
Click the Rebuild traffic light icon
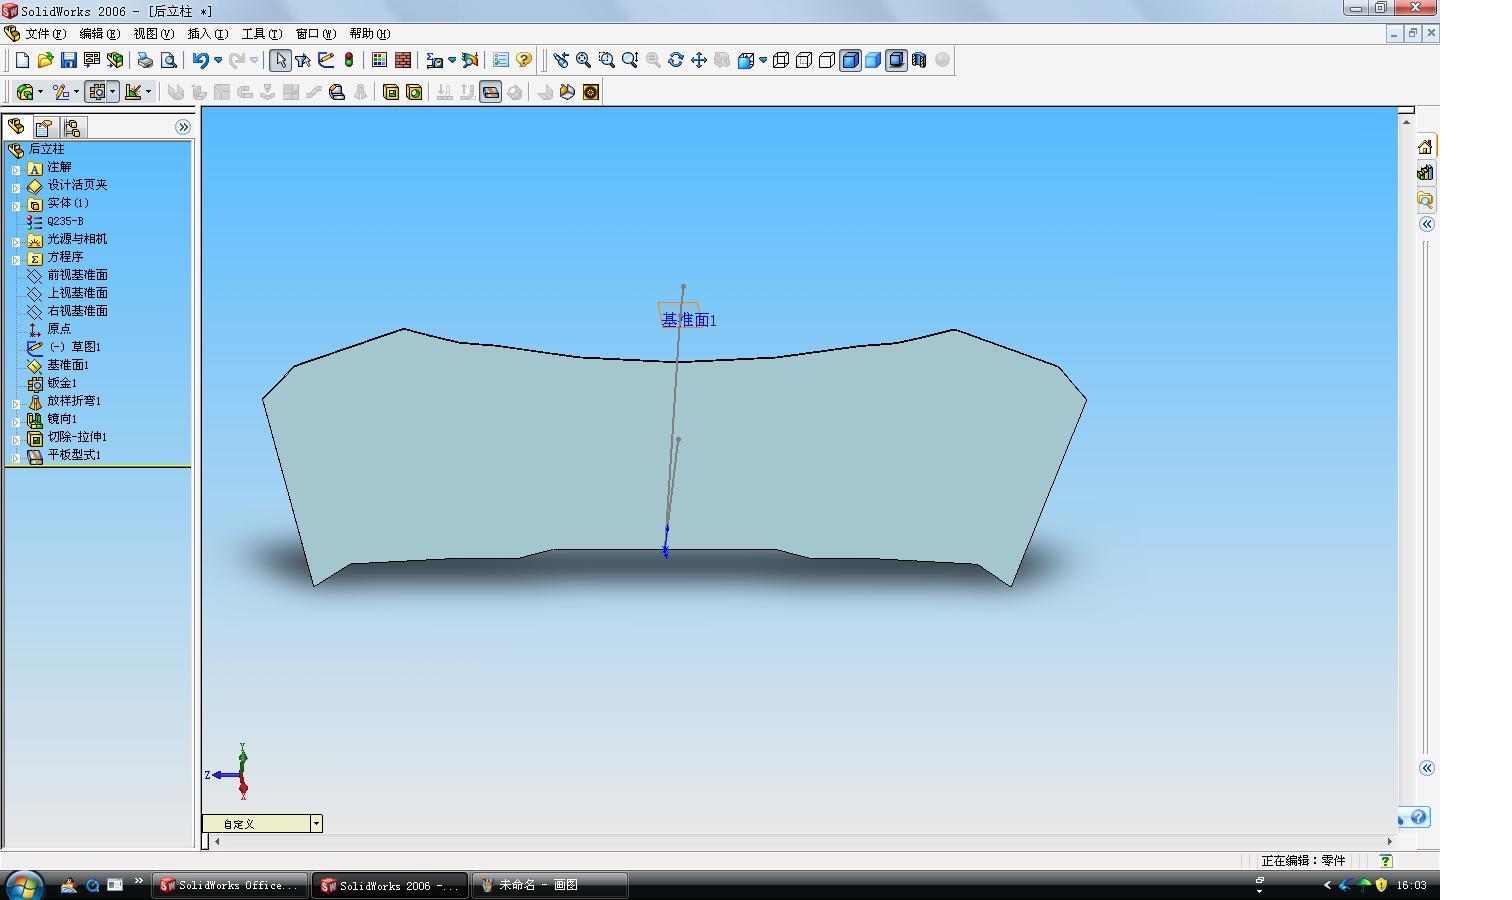coord(349,60)
